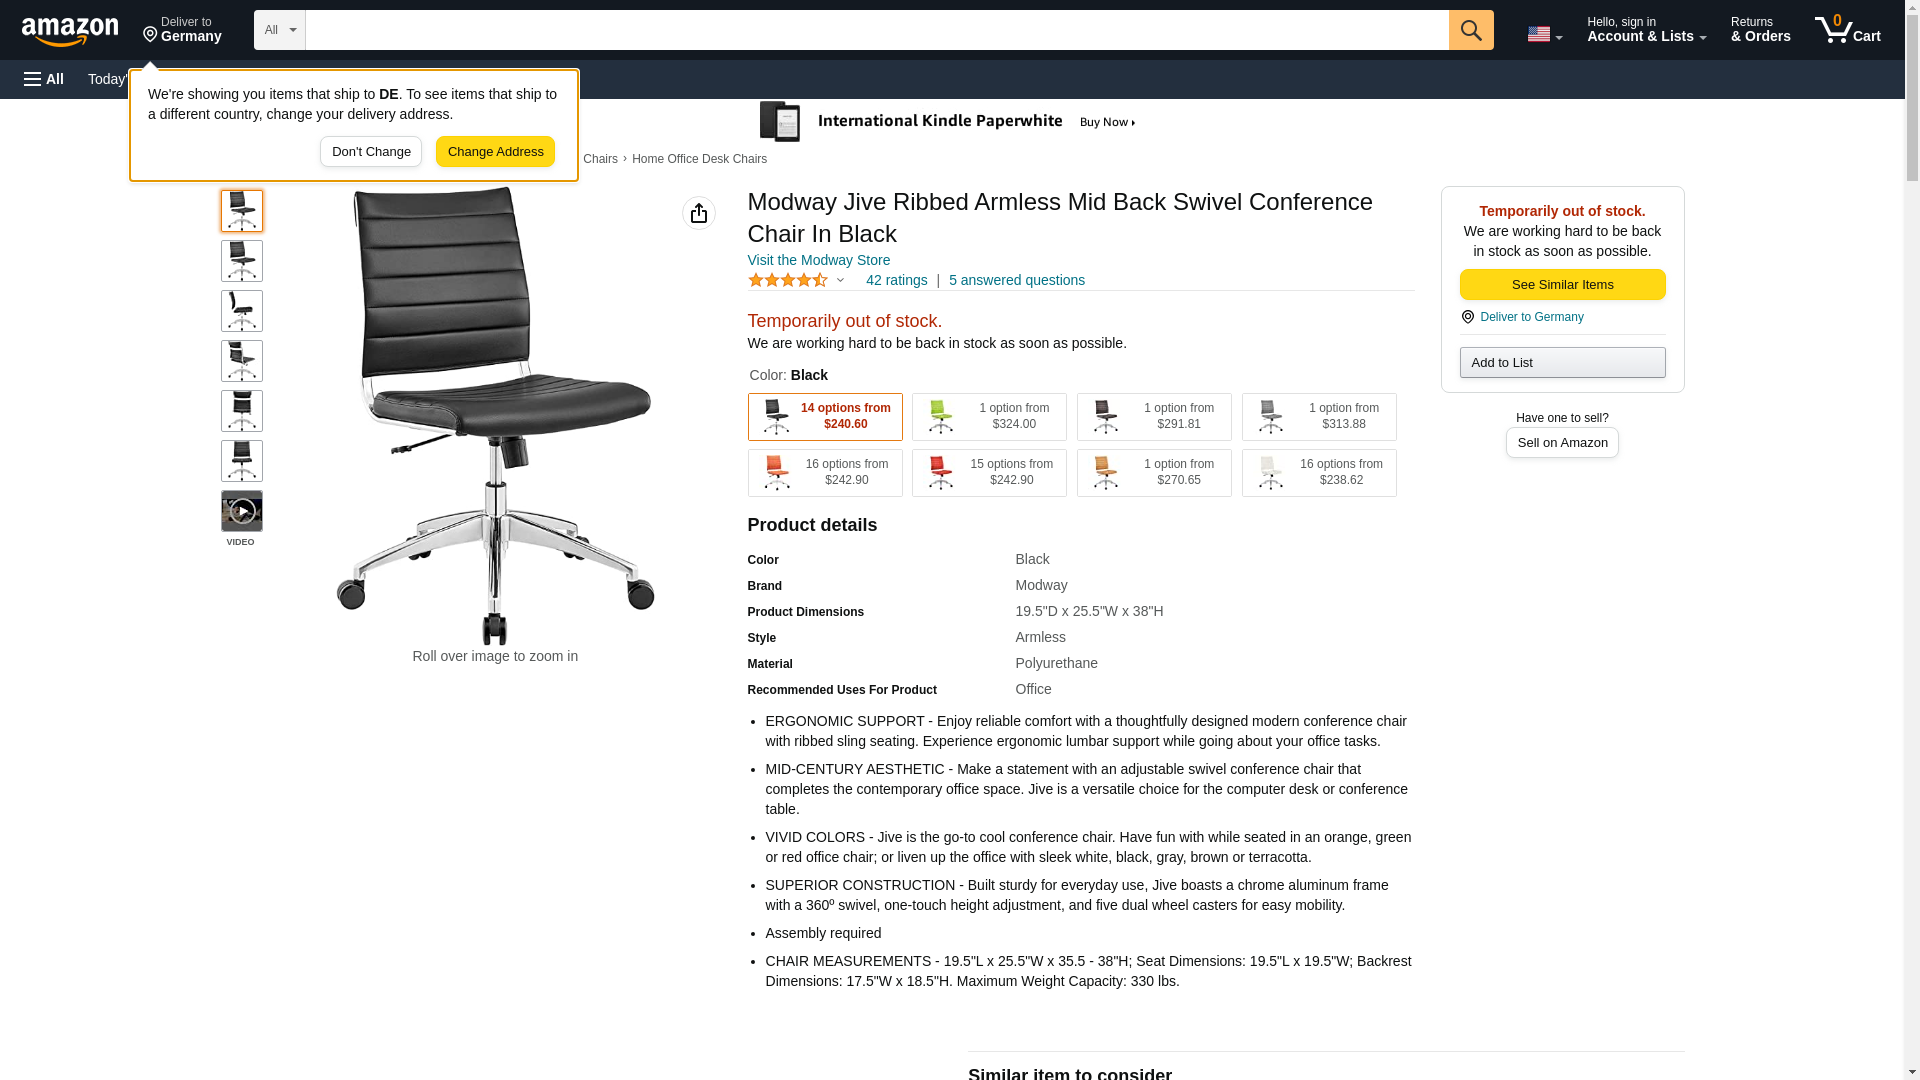Expand Account & Lists dropdown
This screenshot has width=1920, height=1080.
(x=1646, y=30)
